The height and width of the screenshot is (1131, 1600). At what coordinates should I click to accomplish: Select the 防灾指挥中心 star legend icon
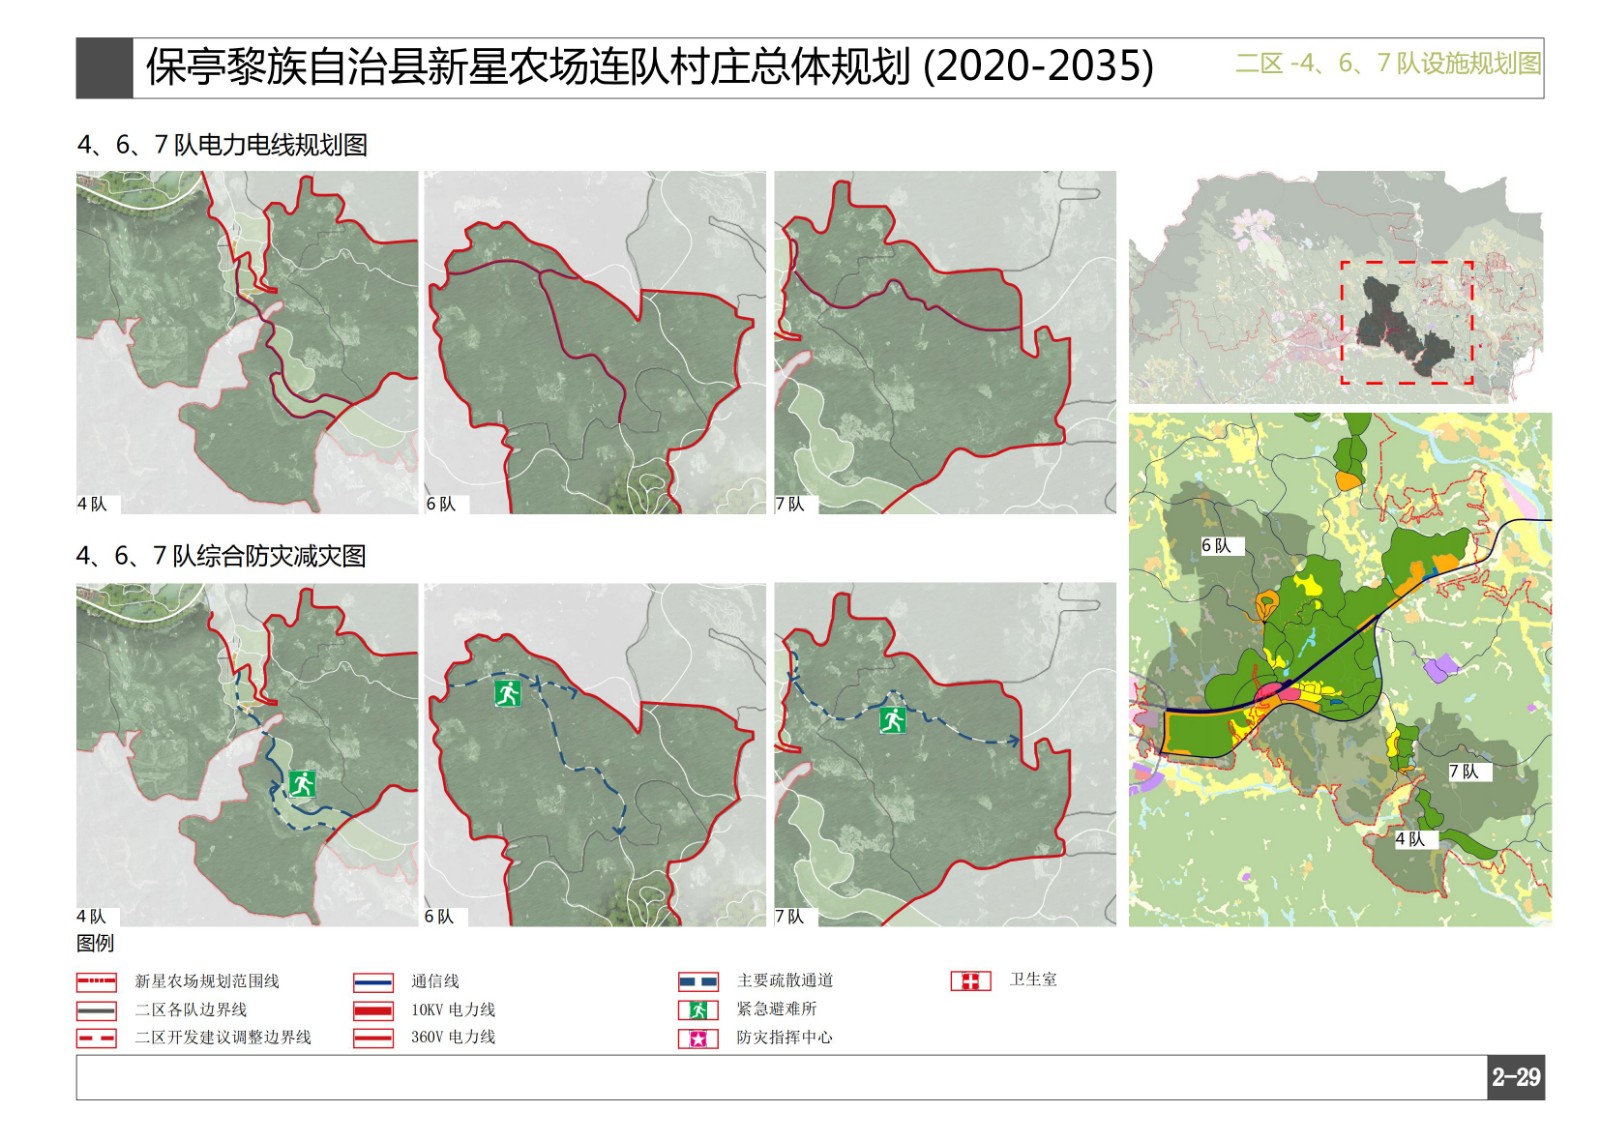tap(698, 1039)
